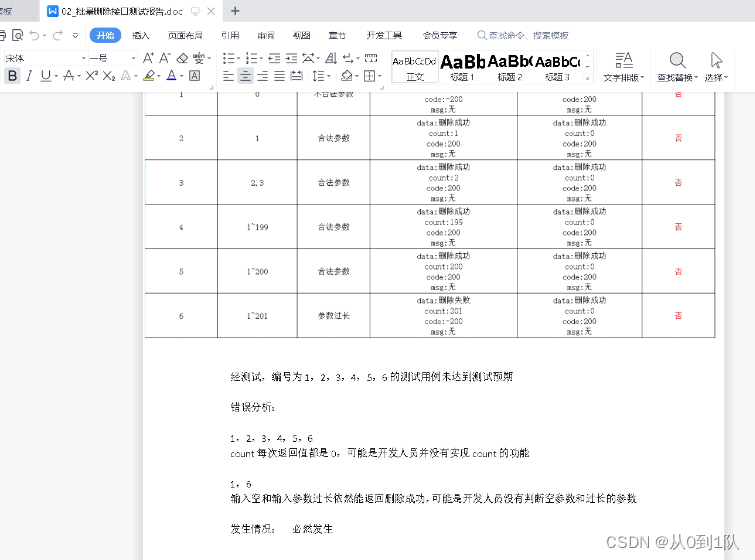Image resolution: width=755 pixels, height=560 pixels.
Task: Click the bulleted list icon
Action: click(x=228, y=58)
